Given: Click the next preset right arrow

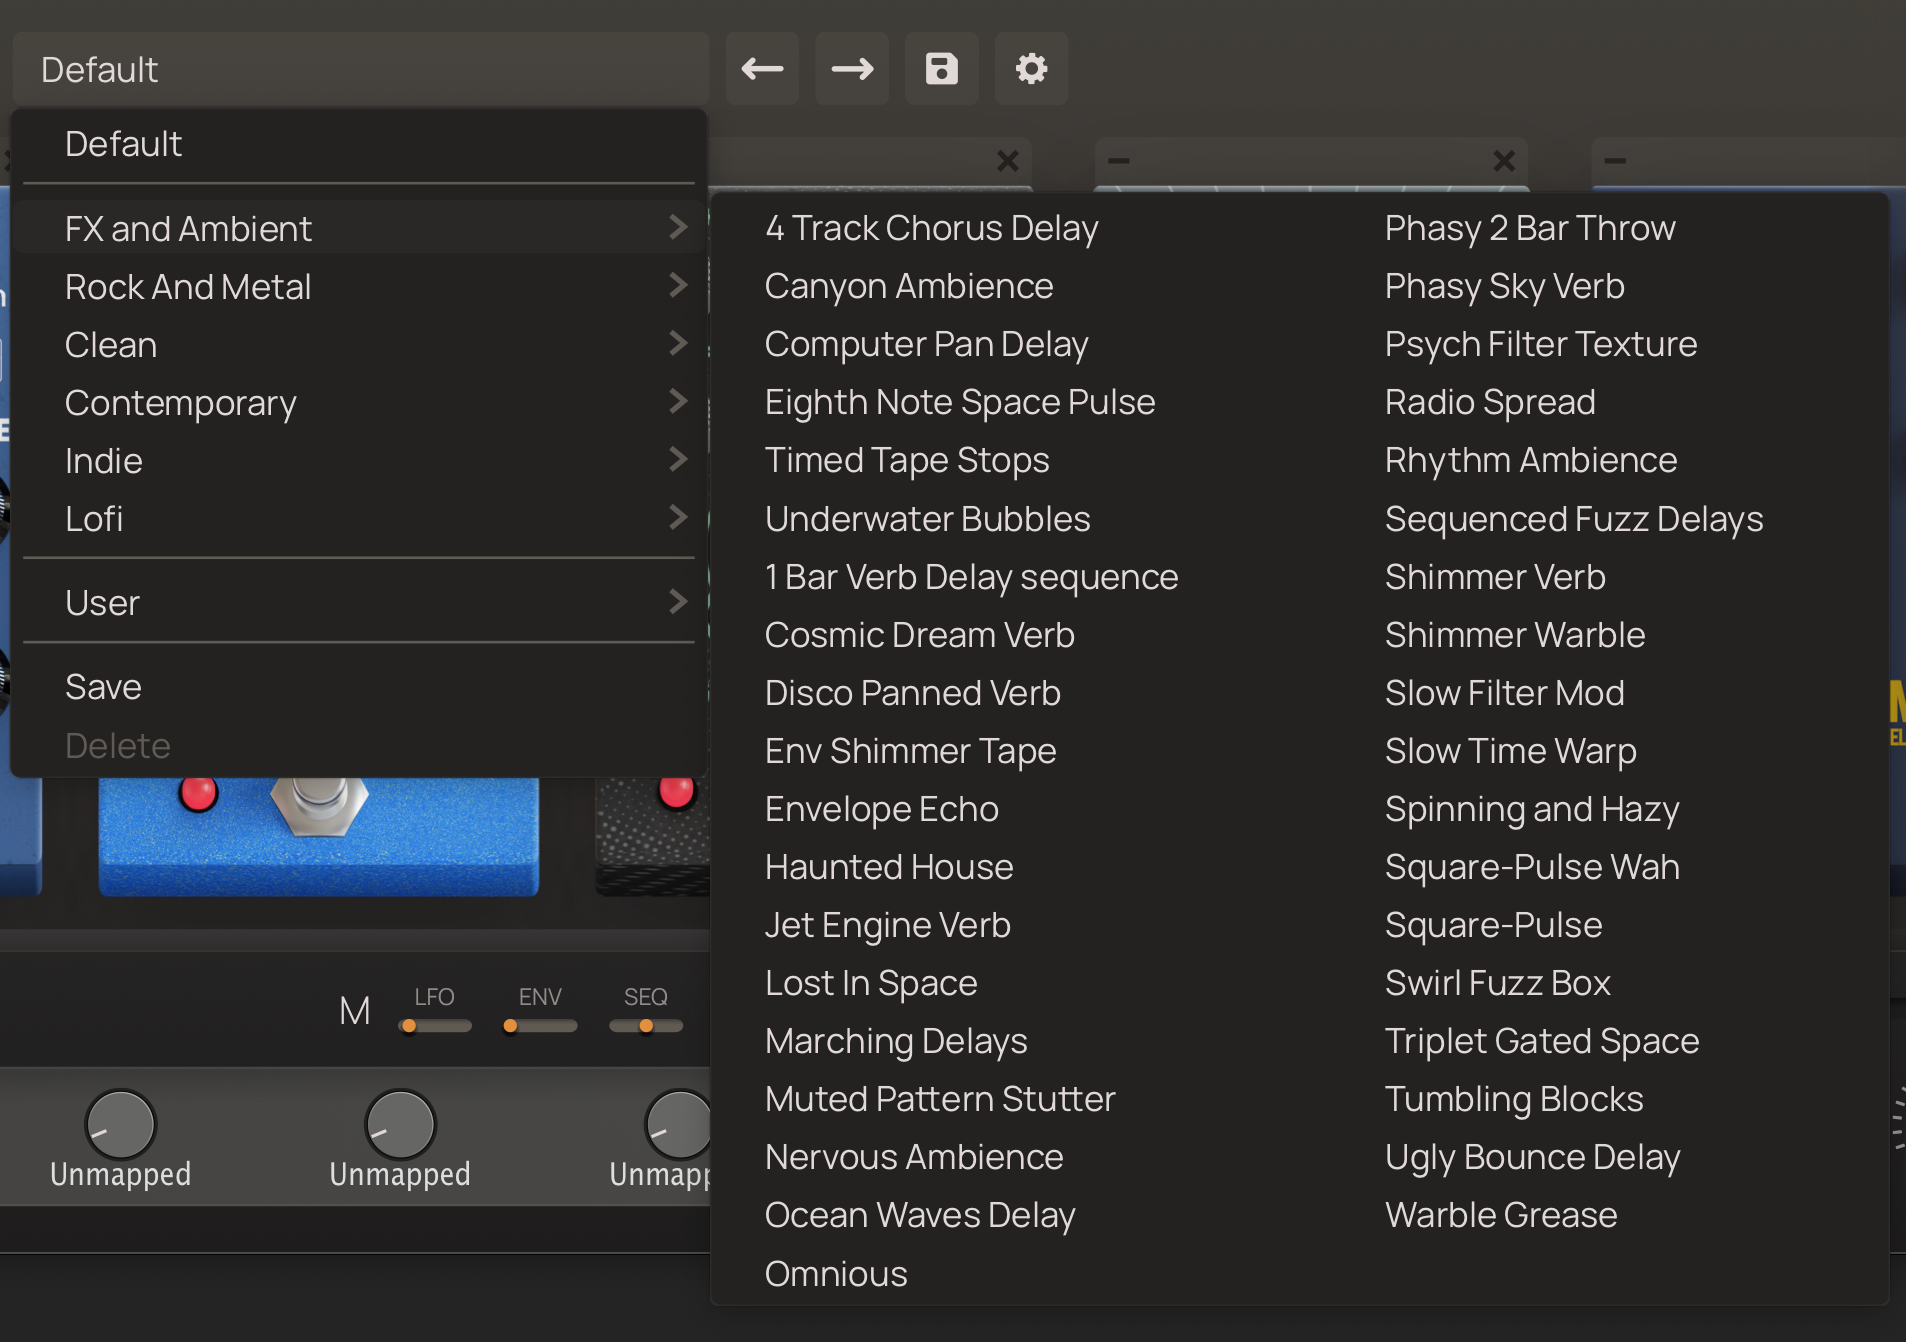Looking at the screenshot, I should tap(852, 69).
